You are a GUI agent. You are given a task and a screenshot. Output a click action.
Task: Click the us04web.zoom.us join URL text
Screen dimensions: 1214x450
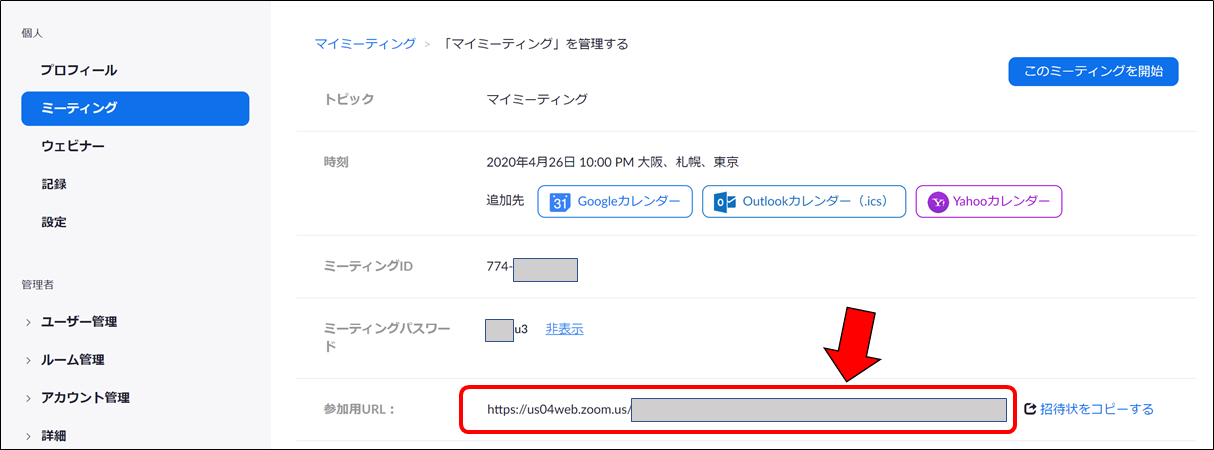tap(558, 409)
